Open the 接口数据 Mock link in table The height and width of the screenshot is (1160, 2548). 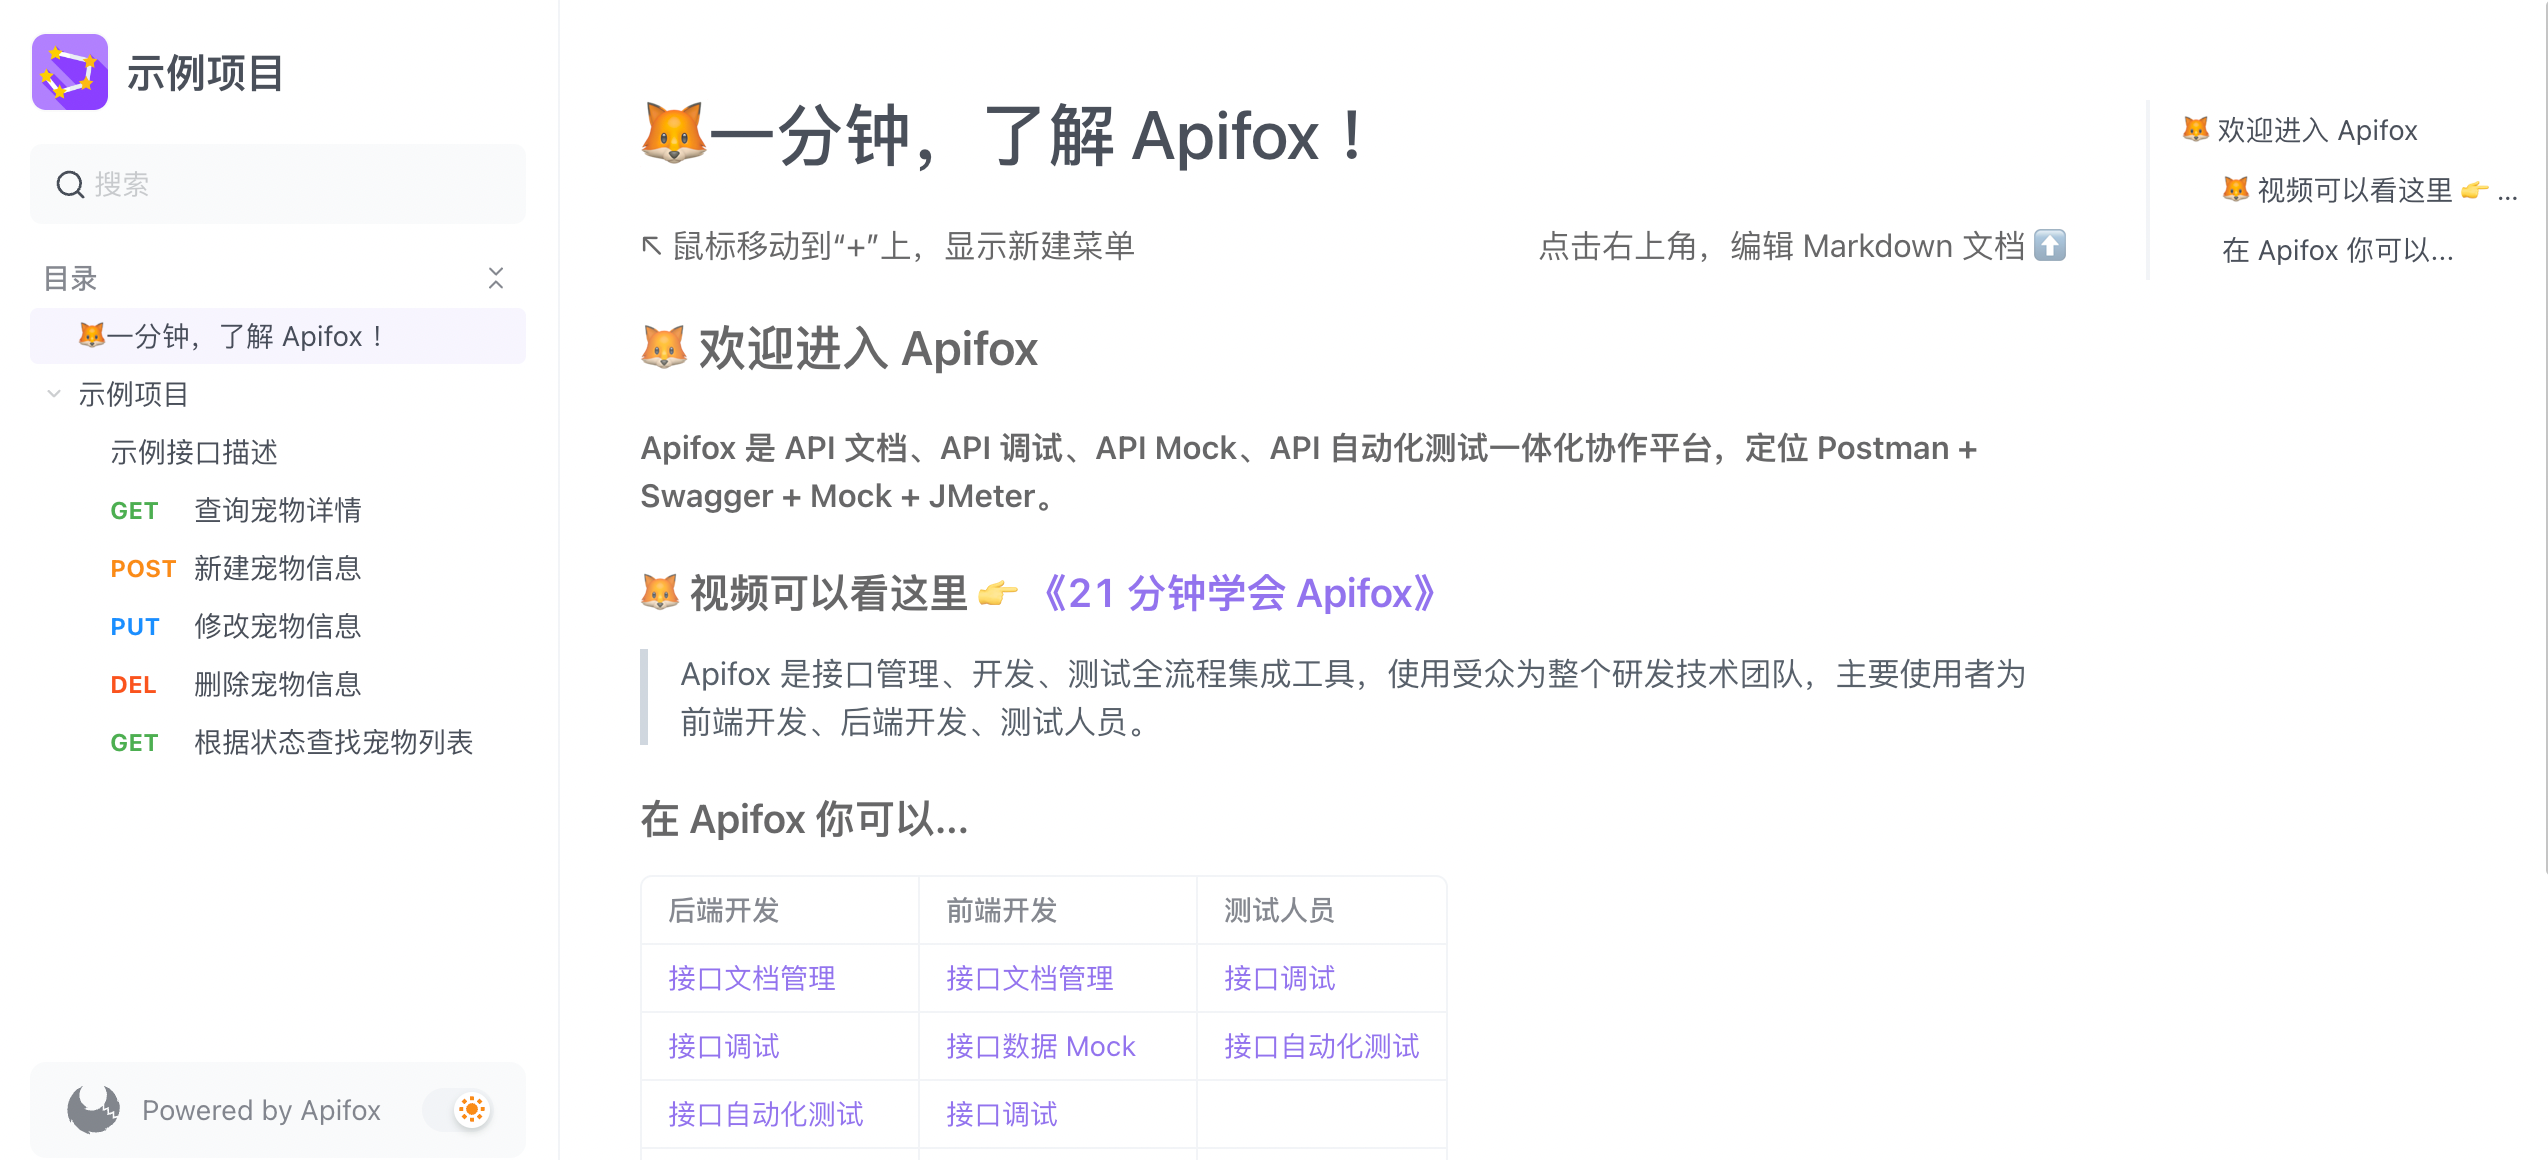[1040, 1046]
